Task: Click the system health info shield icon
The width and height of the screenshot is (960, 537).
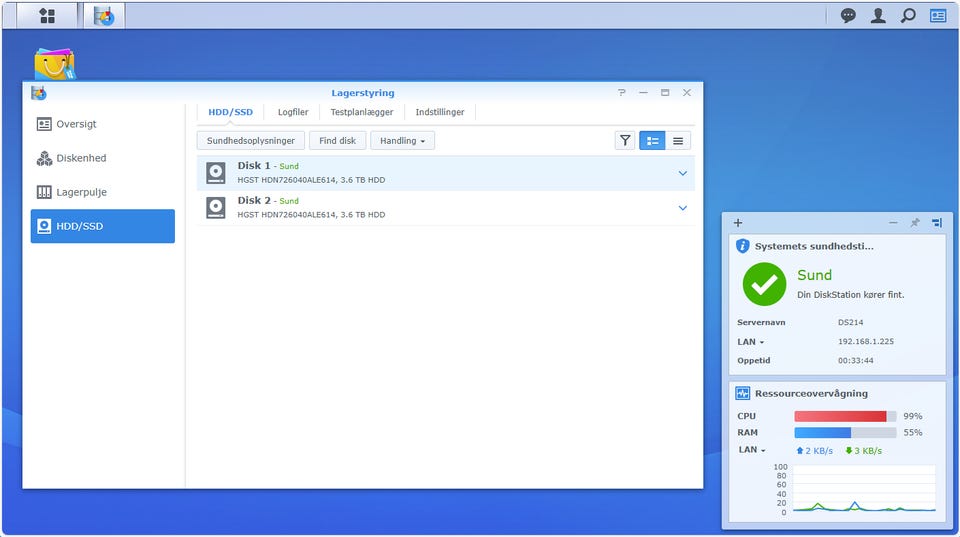Action: coord(743,246)
